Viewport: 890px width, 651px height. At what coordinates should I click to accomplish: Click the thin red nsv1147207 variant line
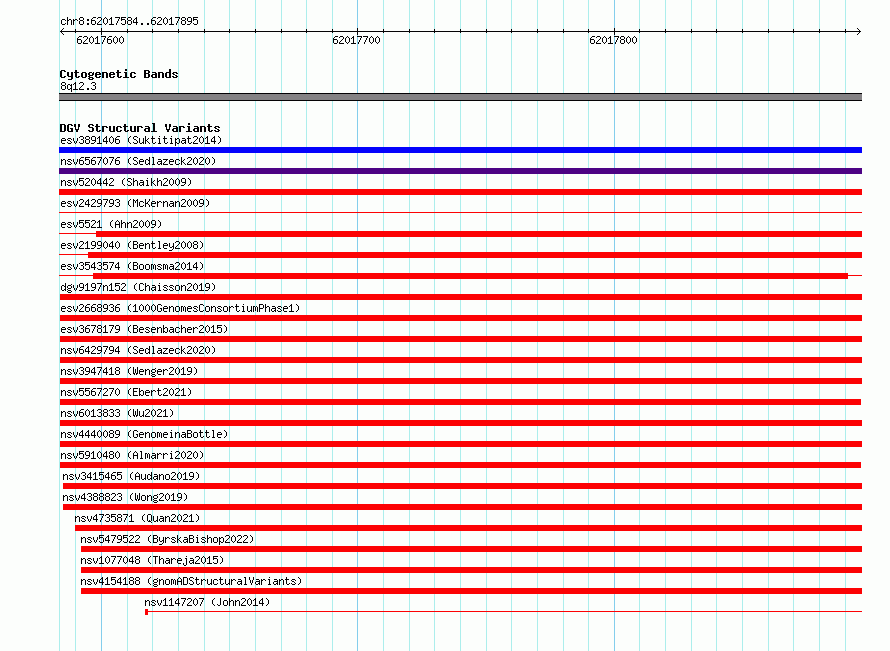(x=503, y=612)
